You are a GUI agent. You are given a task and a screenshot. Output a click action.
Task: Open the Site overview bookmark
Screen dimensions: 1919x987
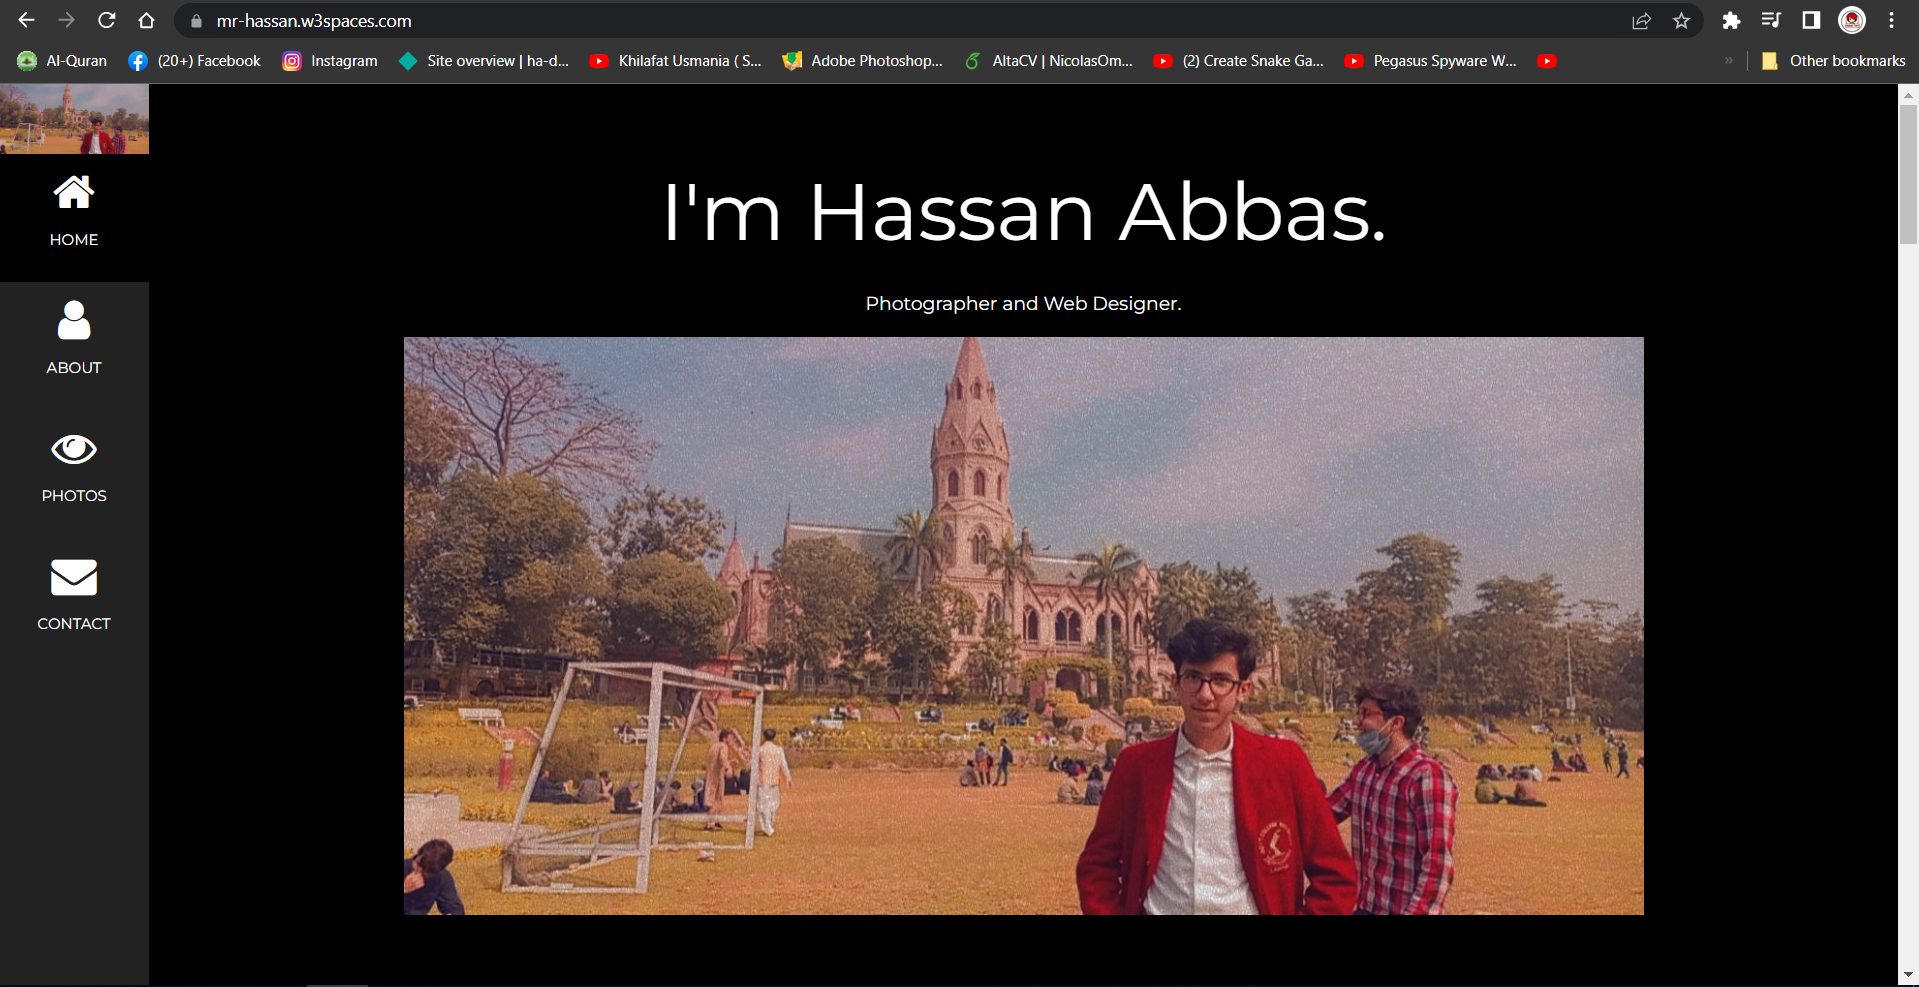tap(483, 61)
